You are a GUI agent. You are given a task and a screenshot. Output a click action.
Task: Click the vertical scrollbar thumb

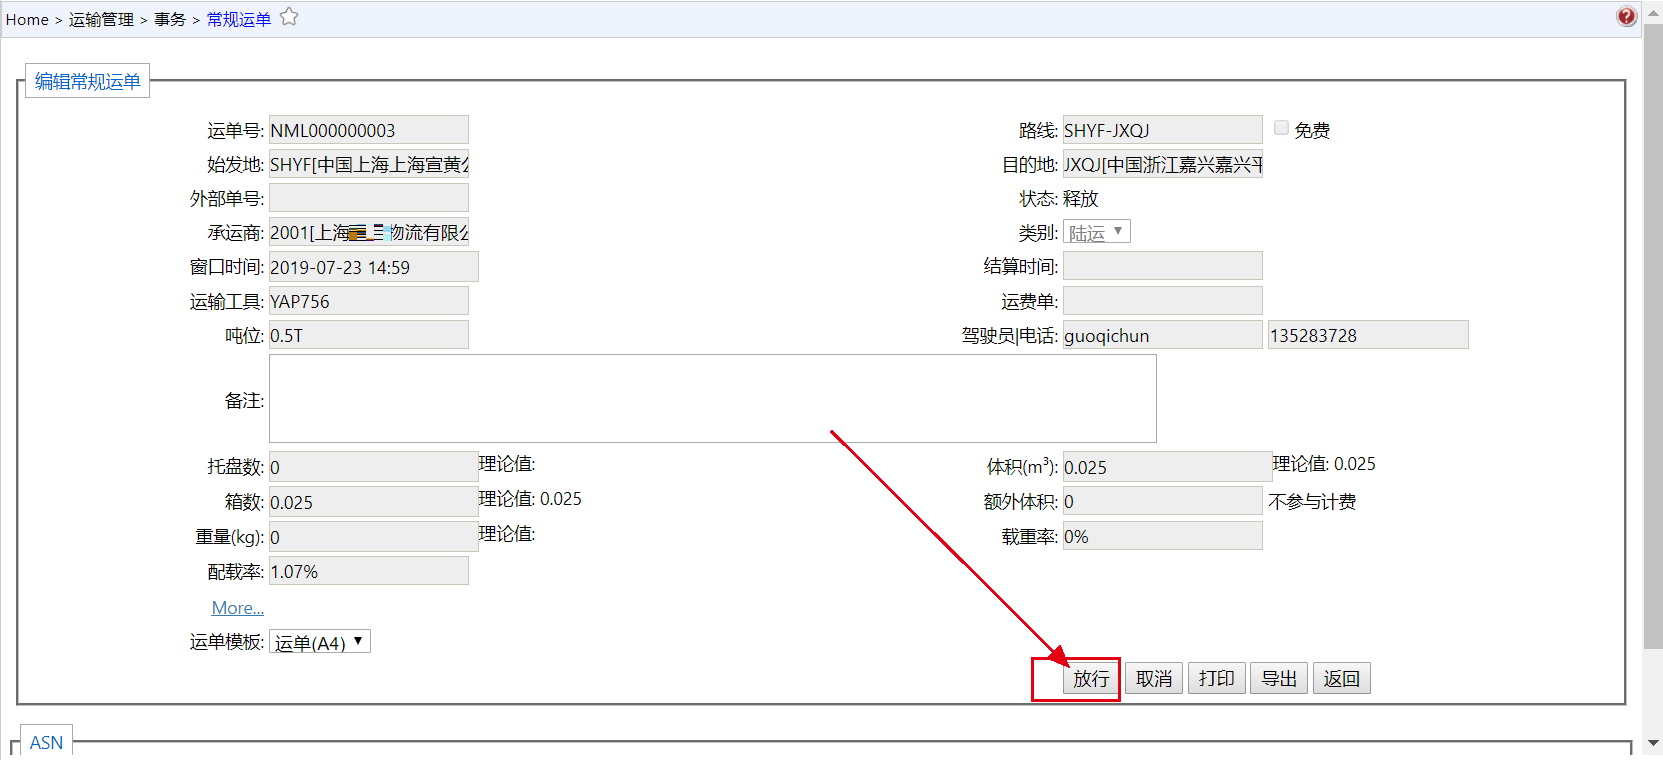(1653, 336)
